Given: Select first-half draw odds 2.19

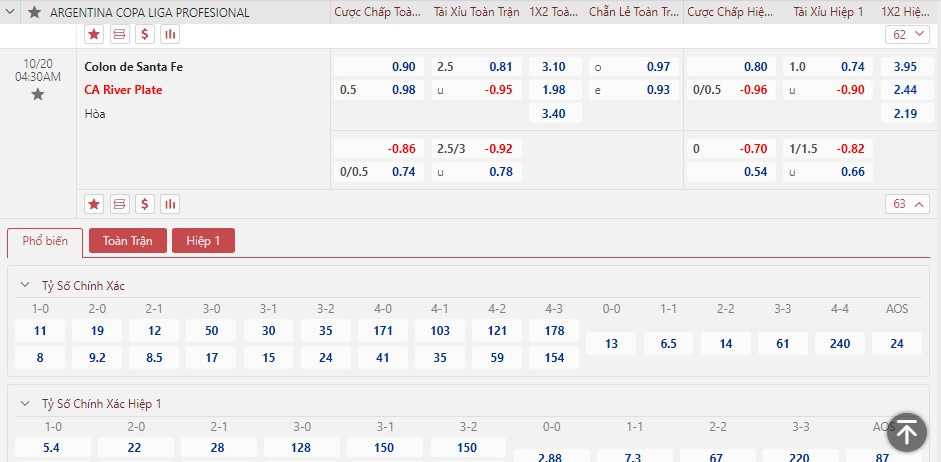Looking at the screenshot, I should (x=905, y=113).
